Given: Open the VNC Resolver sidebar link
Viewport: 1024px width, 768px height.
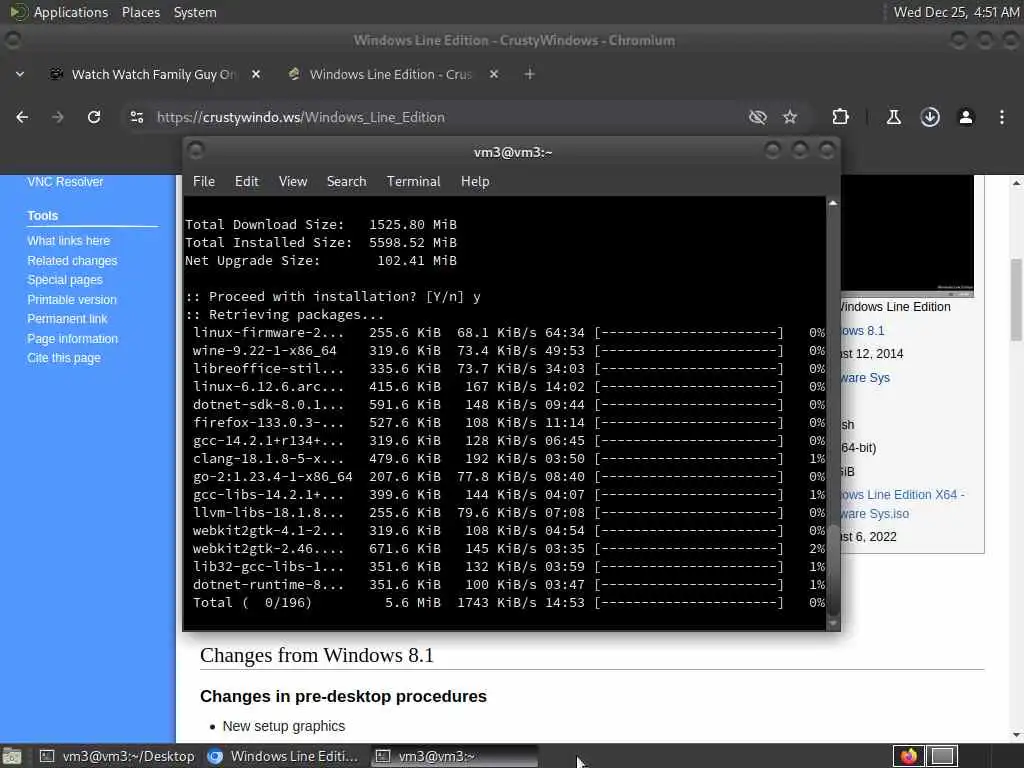Looking at the screenshot, I should tap(65, 182).
